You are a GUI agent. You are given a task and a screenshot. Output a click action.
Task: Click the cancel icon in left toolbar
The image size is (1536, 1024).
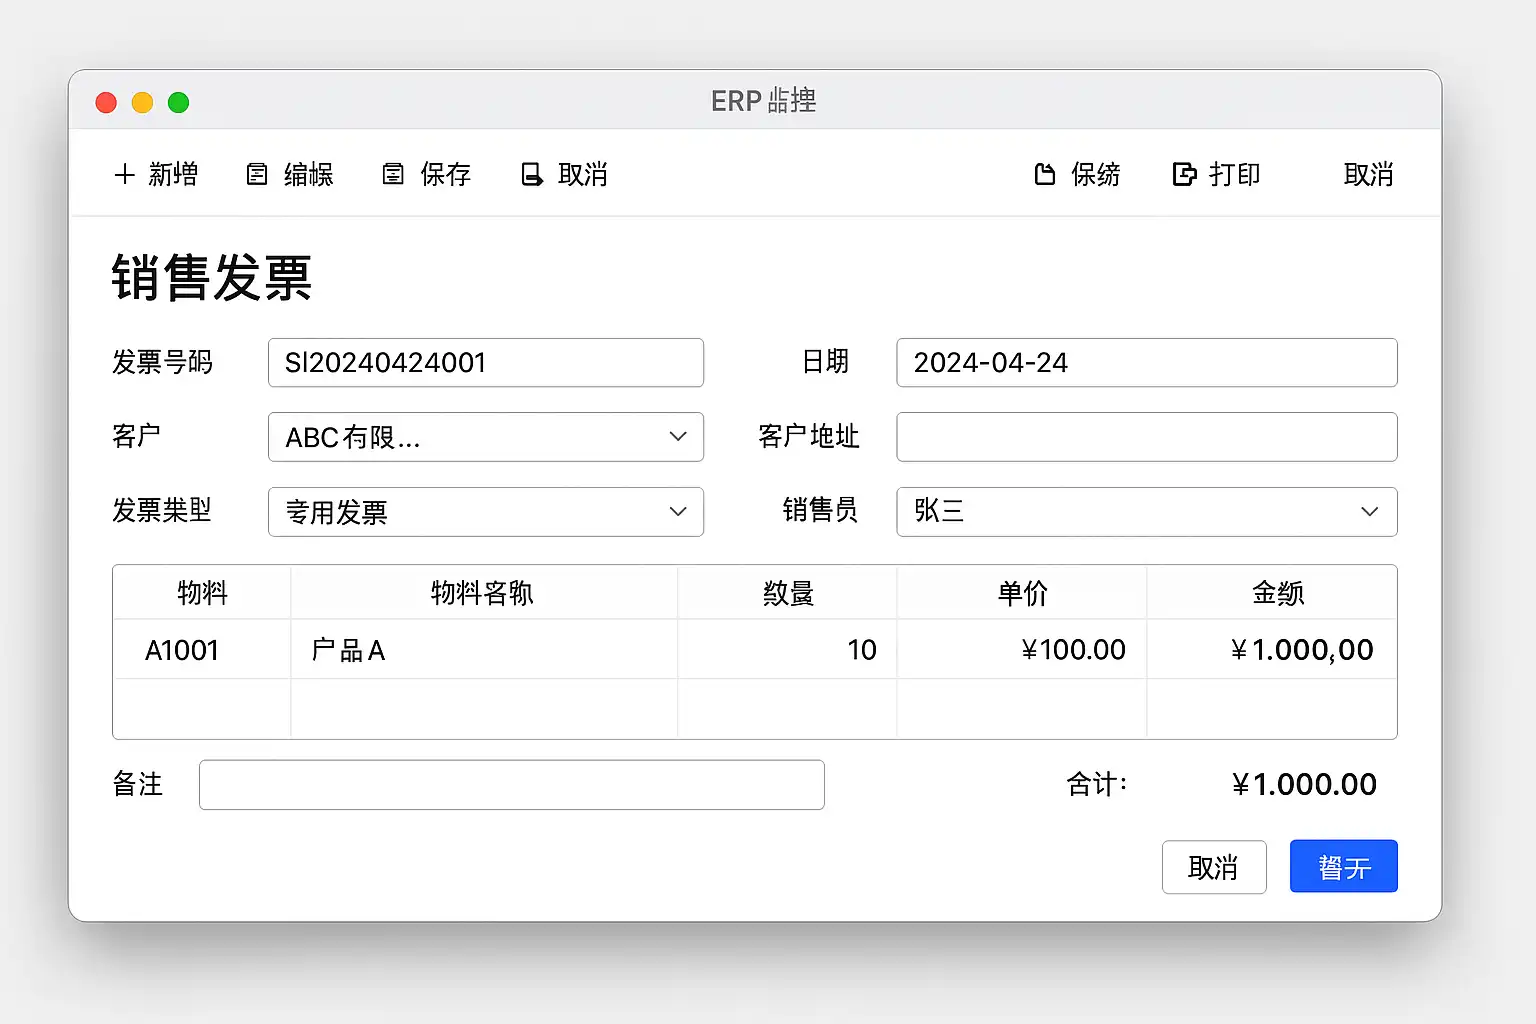[x=532, y=175]
